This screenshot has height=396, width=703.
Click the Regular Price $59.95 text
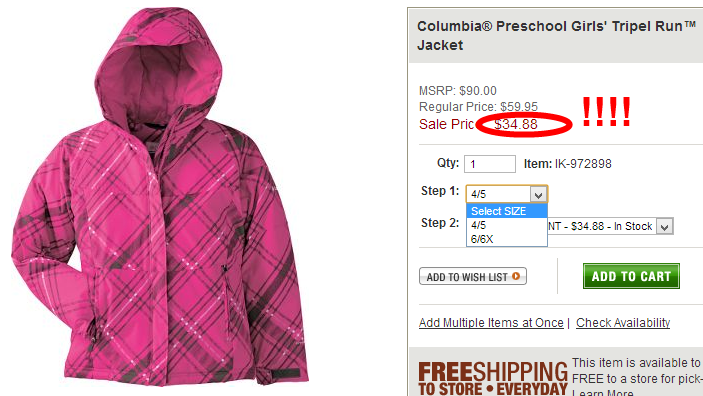(478, 107)
